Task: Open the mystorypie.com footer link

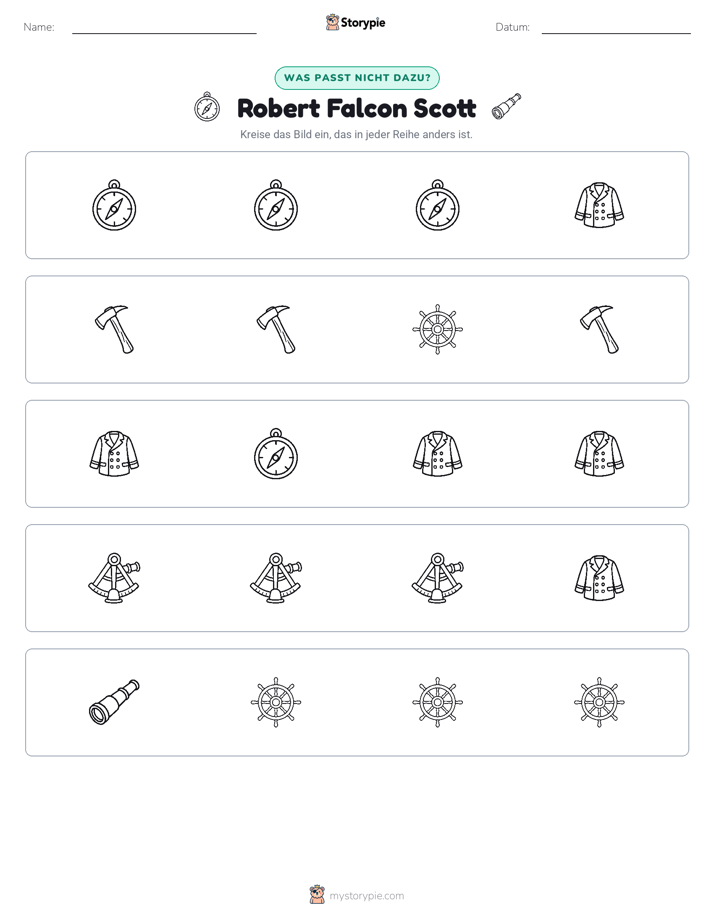Action: 366,896
